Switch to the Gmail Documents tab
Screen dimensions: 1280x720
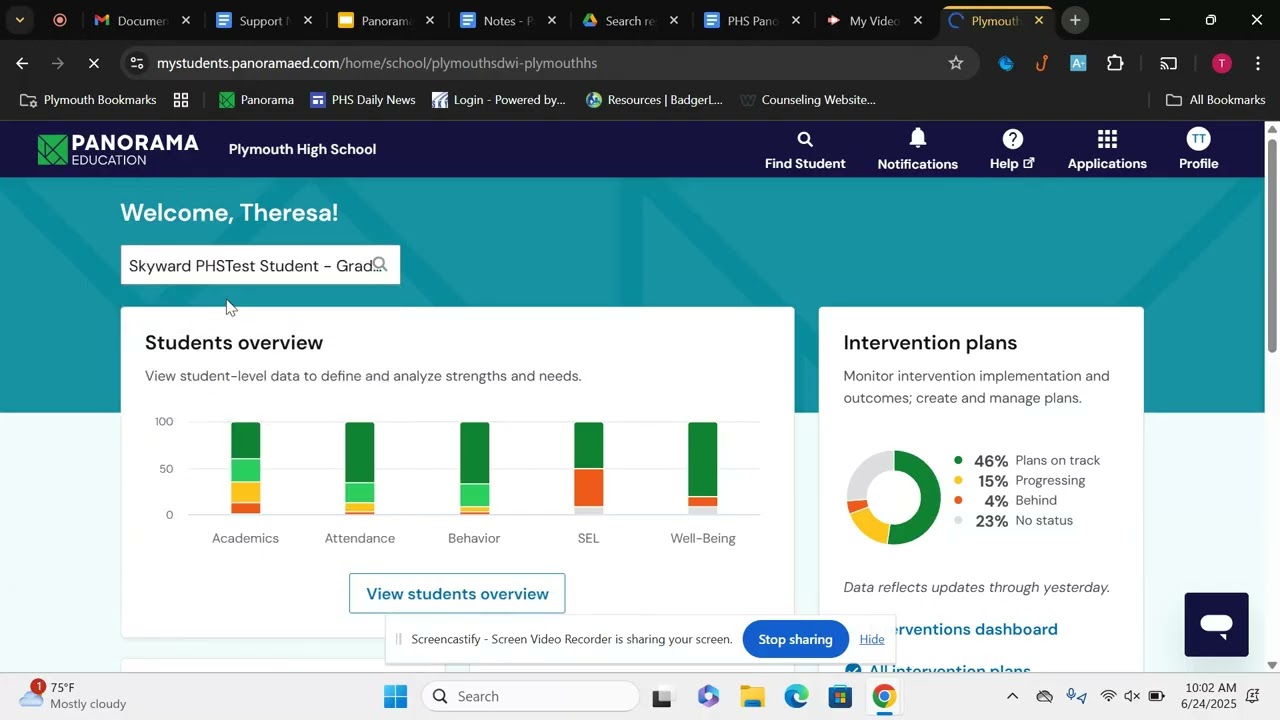[141, 20]
